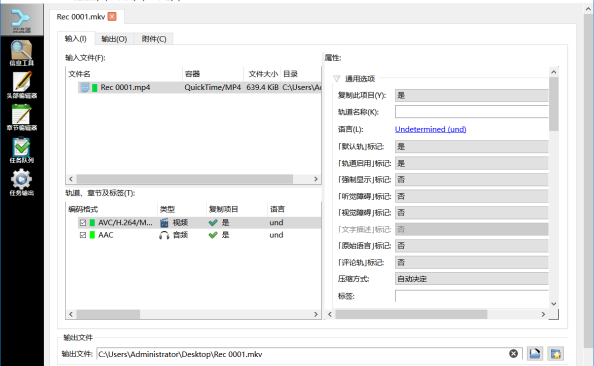The width and height of the screenshot is (594, 366).
Task: Open the 听觉障碍 flag dropdown
Action: coord(472,196)
